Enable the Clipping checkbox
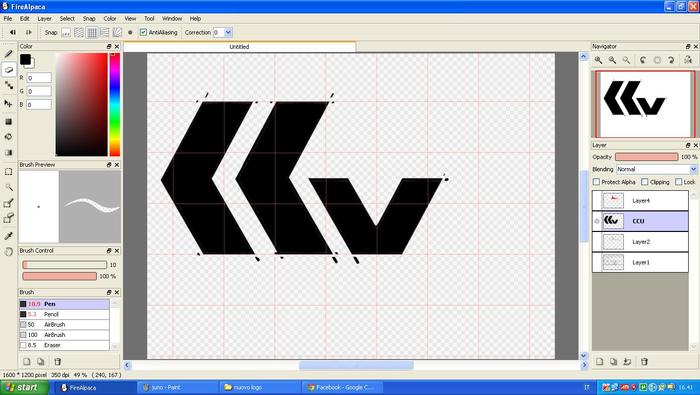The image size is (700, 395). click(644, 182)
